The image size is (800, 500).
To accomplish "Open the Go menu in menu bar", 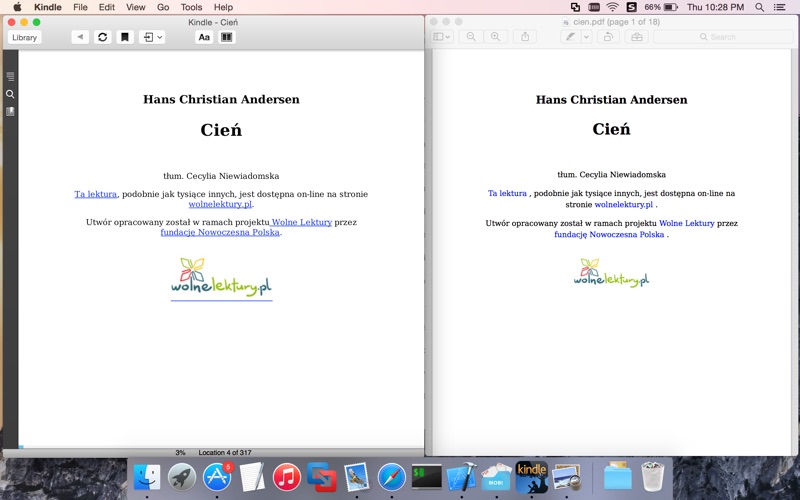I will coord(163,7).
